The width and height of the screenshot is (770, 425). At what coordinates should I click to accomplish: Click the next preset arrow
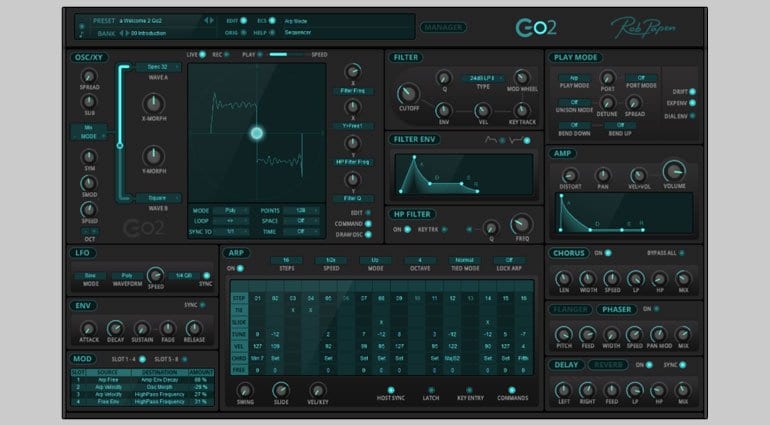pyautogui.click(x=212, y=21)
